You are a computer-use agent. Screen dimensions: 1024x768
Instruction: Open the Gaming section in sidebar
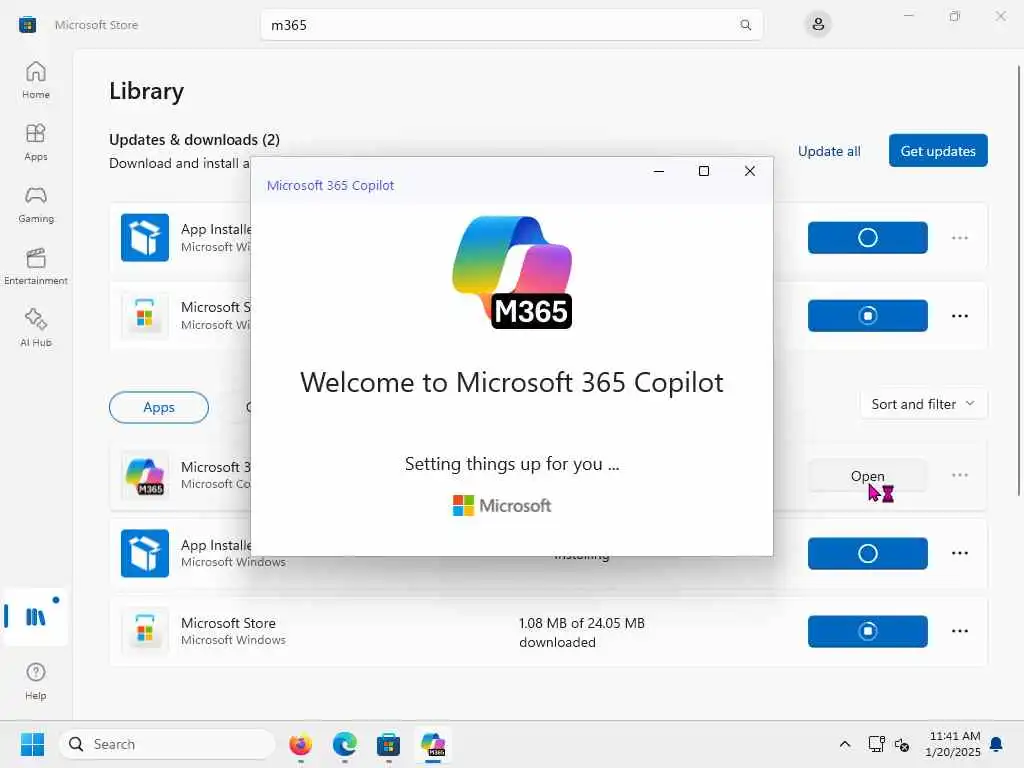point(36,204)
